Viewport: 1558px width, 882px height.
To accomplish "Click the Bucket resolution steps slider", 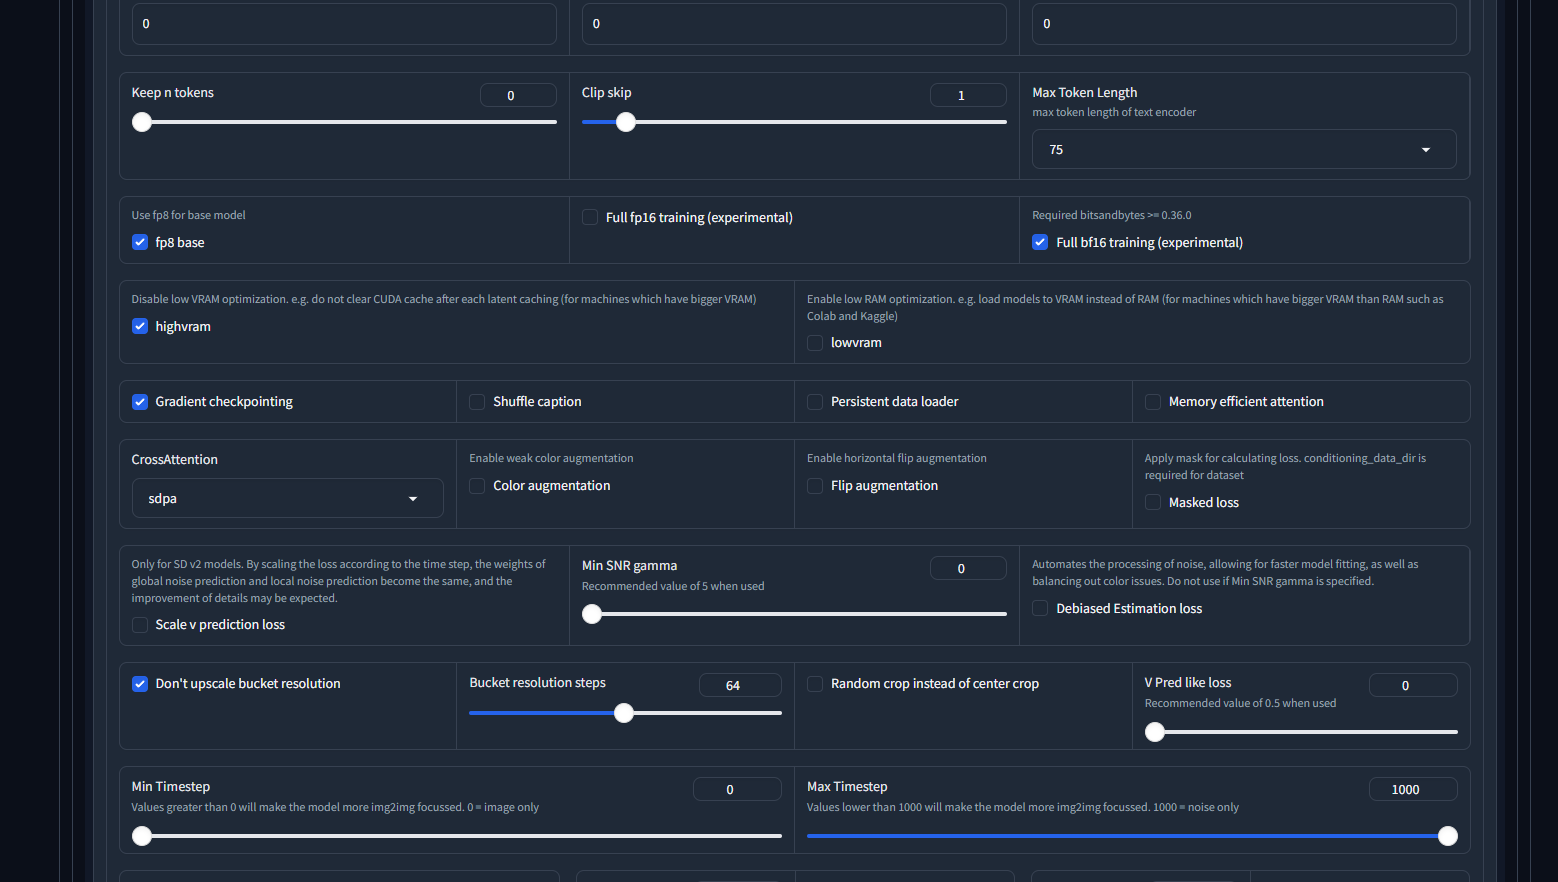I will 625,713.
